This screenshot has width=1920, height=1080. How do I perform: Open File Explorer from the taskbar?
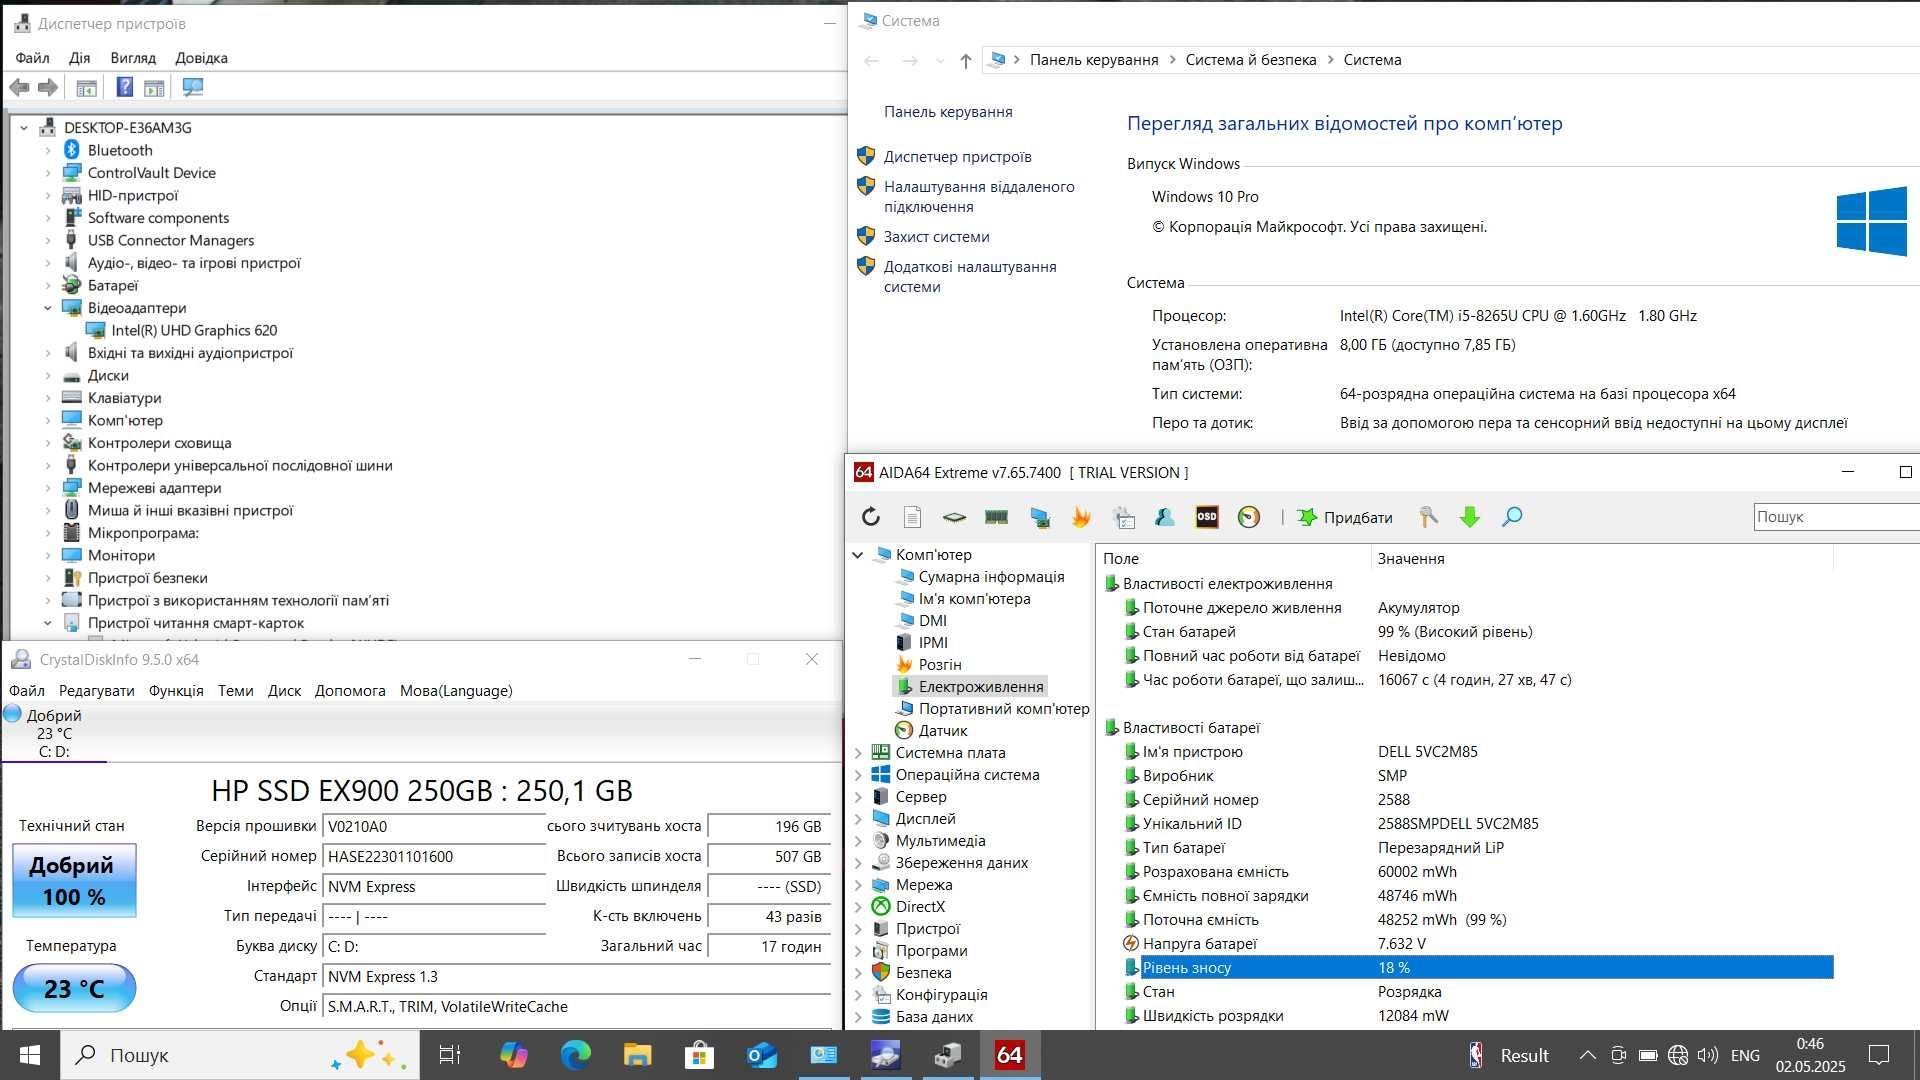coord(637,1055)
